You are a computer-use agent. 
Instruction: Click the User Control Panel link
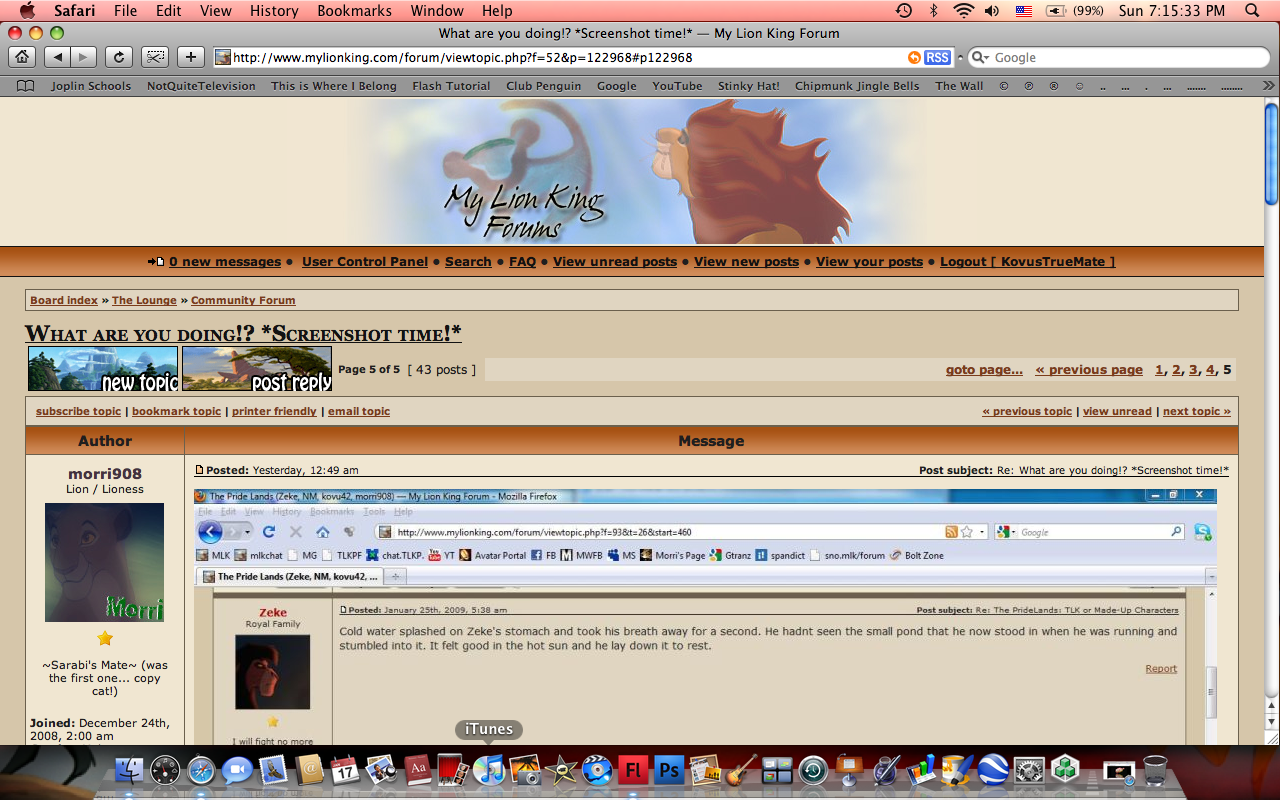(x=365, y=262)
